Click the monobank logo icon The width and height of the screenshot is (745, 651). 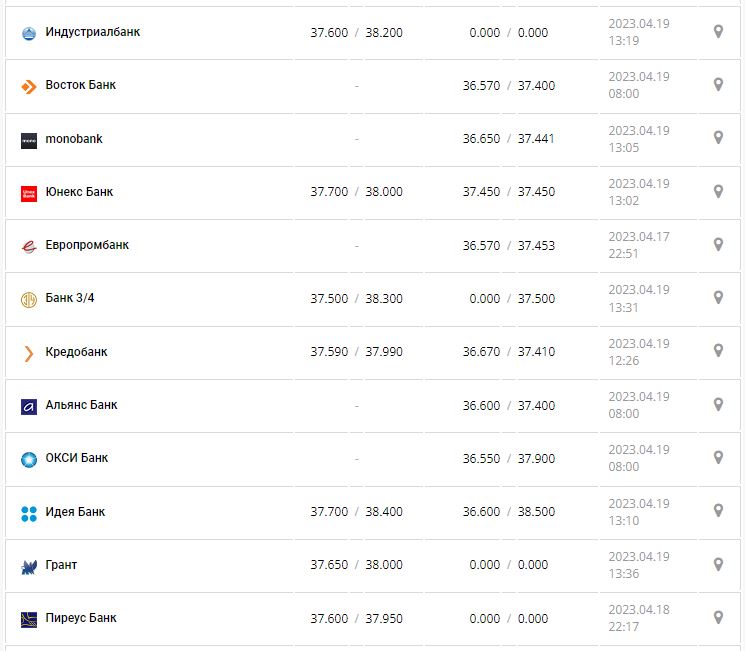point(29,140)
